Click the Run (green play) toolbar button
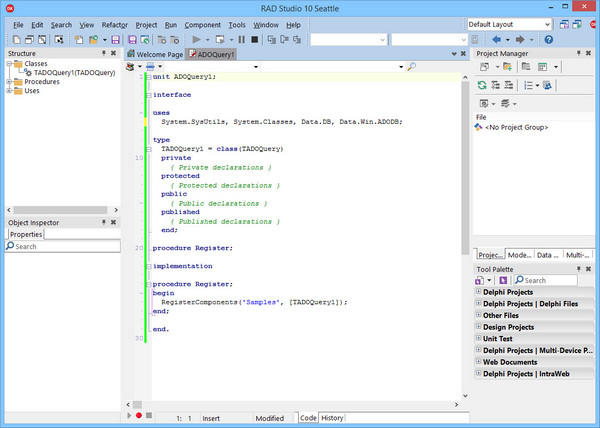The width and height of the screenshot is (600, 428). click(196, 40)
